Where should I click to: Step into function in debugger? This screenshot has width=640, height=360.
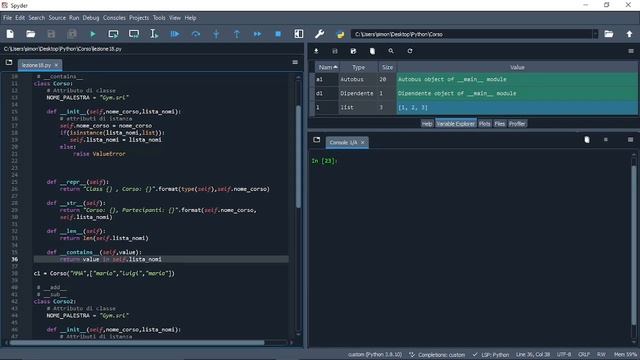tap(216, 34)
